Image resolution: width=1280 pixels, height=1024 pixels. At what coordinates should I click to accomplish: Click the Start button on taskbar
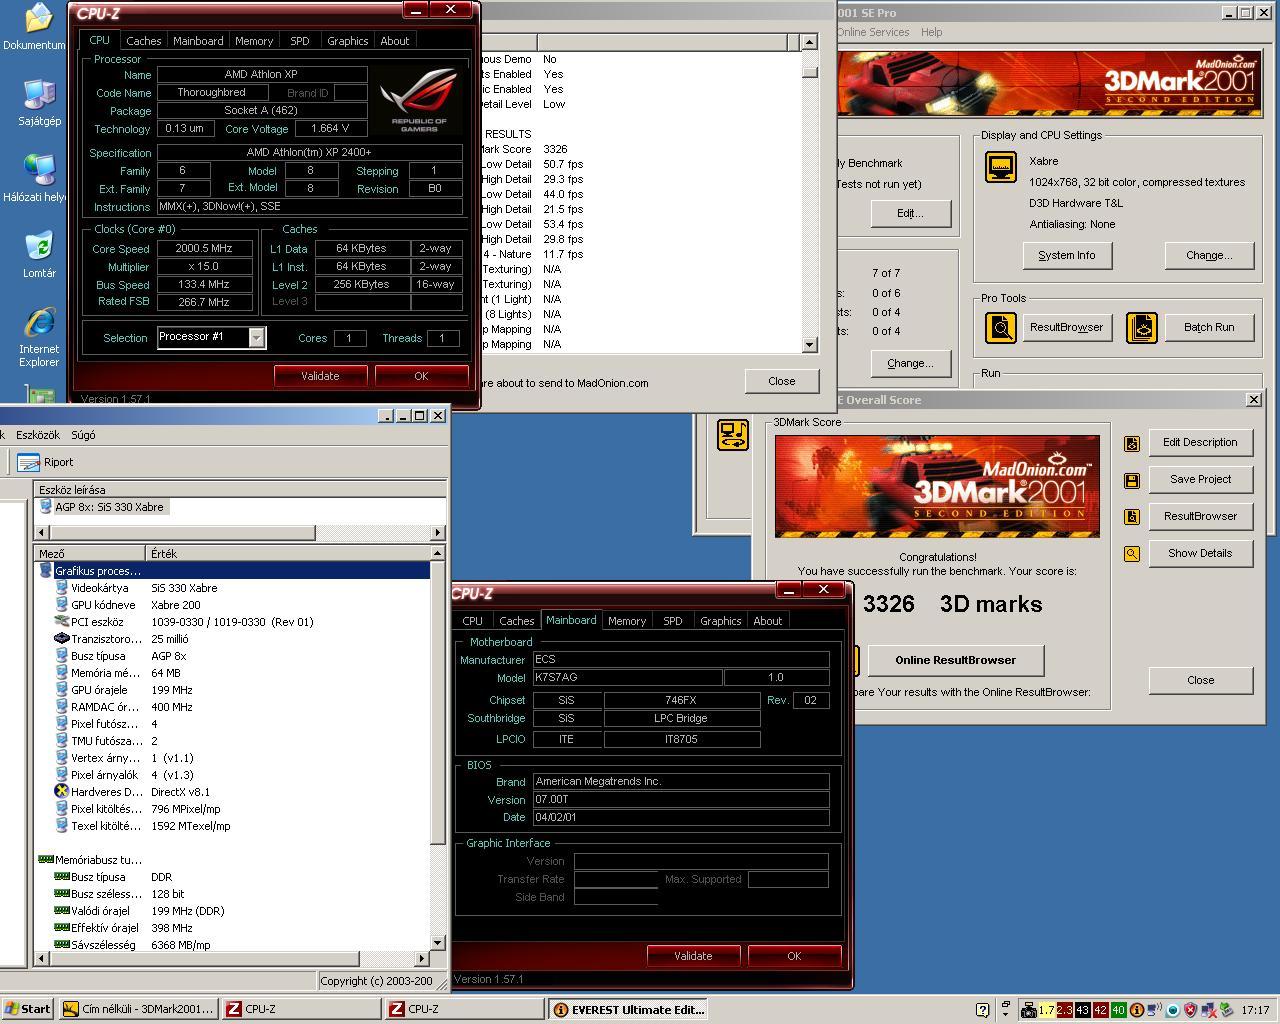pyautogui.click(x=27, y=1009)
